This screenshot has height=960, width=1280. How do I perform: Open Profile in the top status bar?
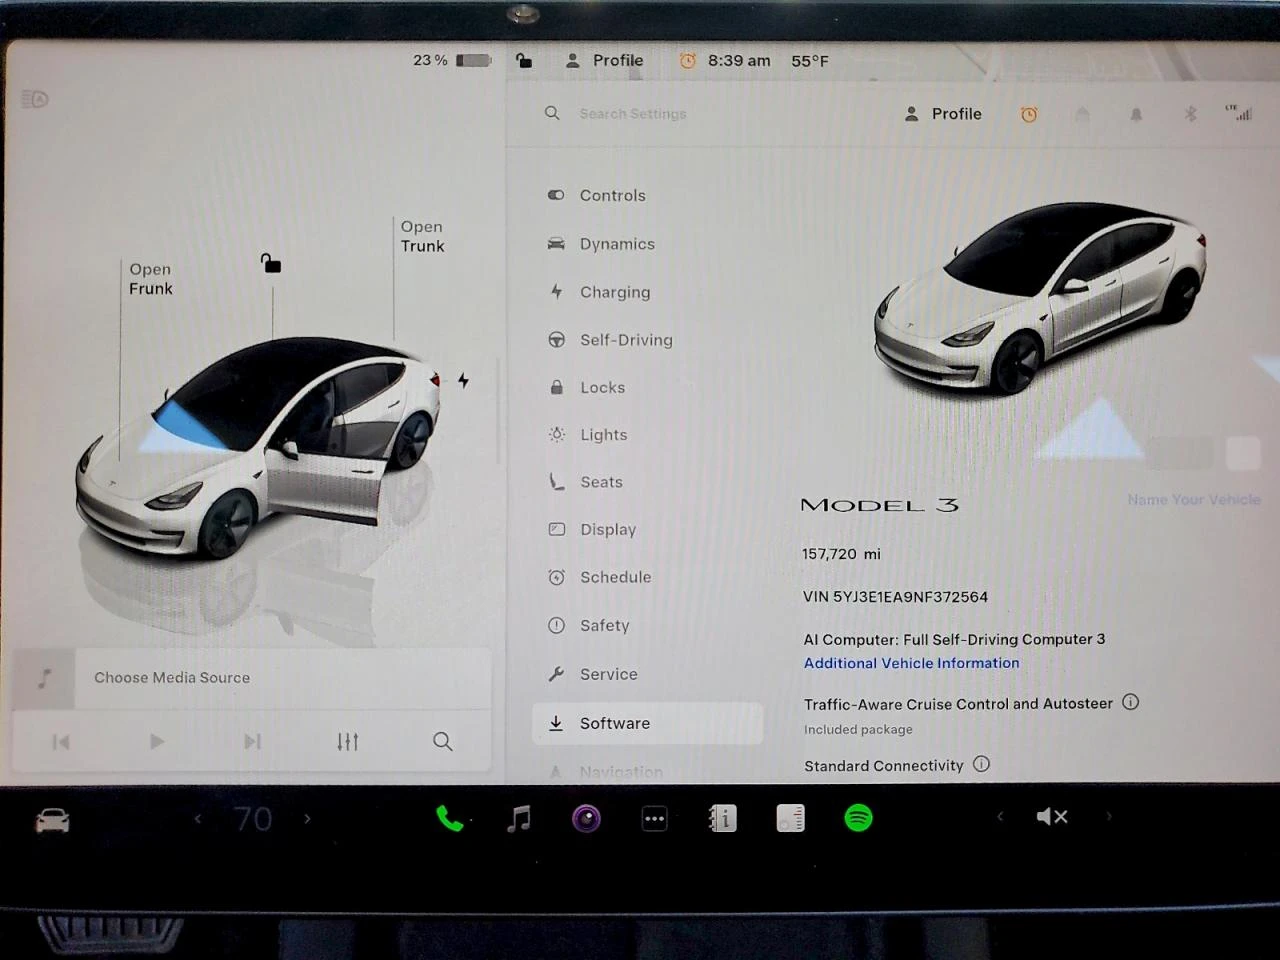tap(604, 60)
